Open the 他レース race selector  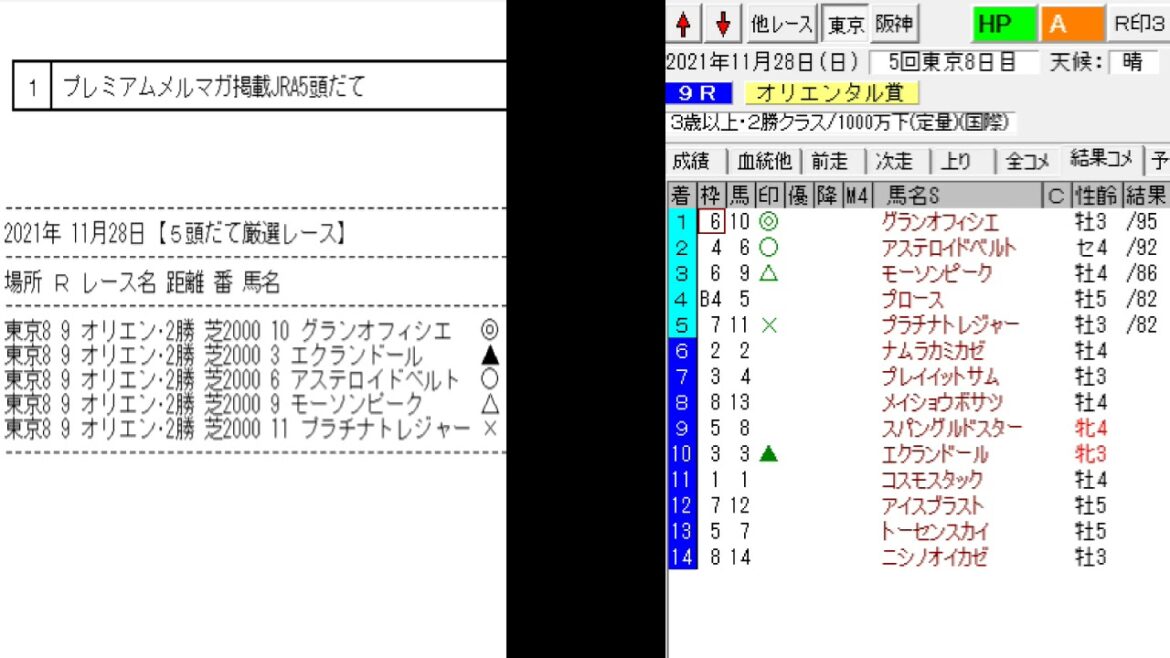point(781,24)
